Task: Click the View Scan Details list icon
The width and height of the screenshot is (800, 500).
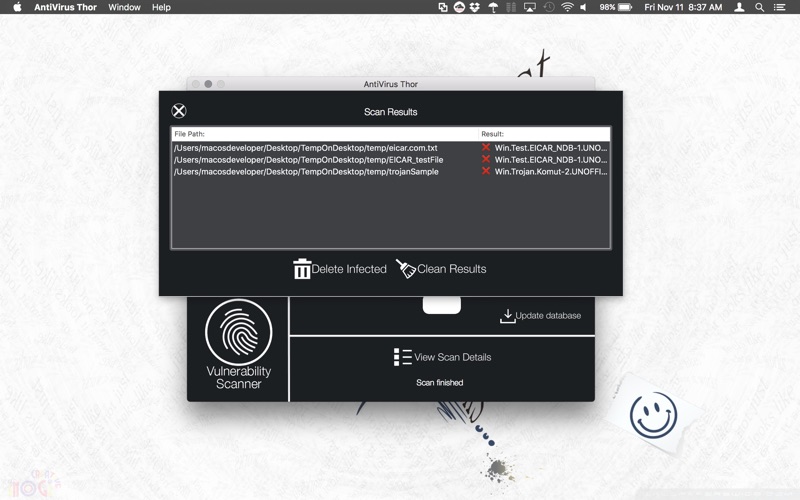Action: tap(403, 357)
